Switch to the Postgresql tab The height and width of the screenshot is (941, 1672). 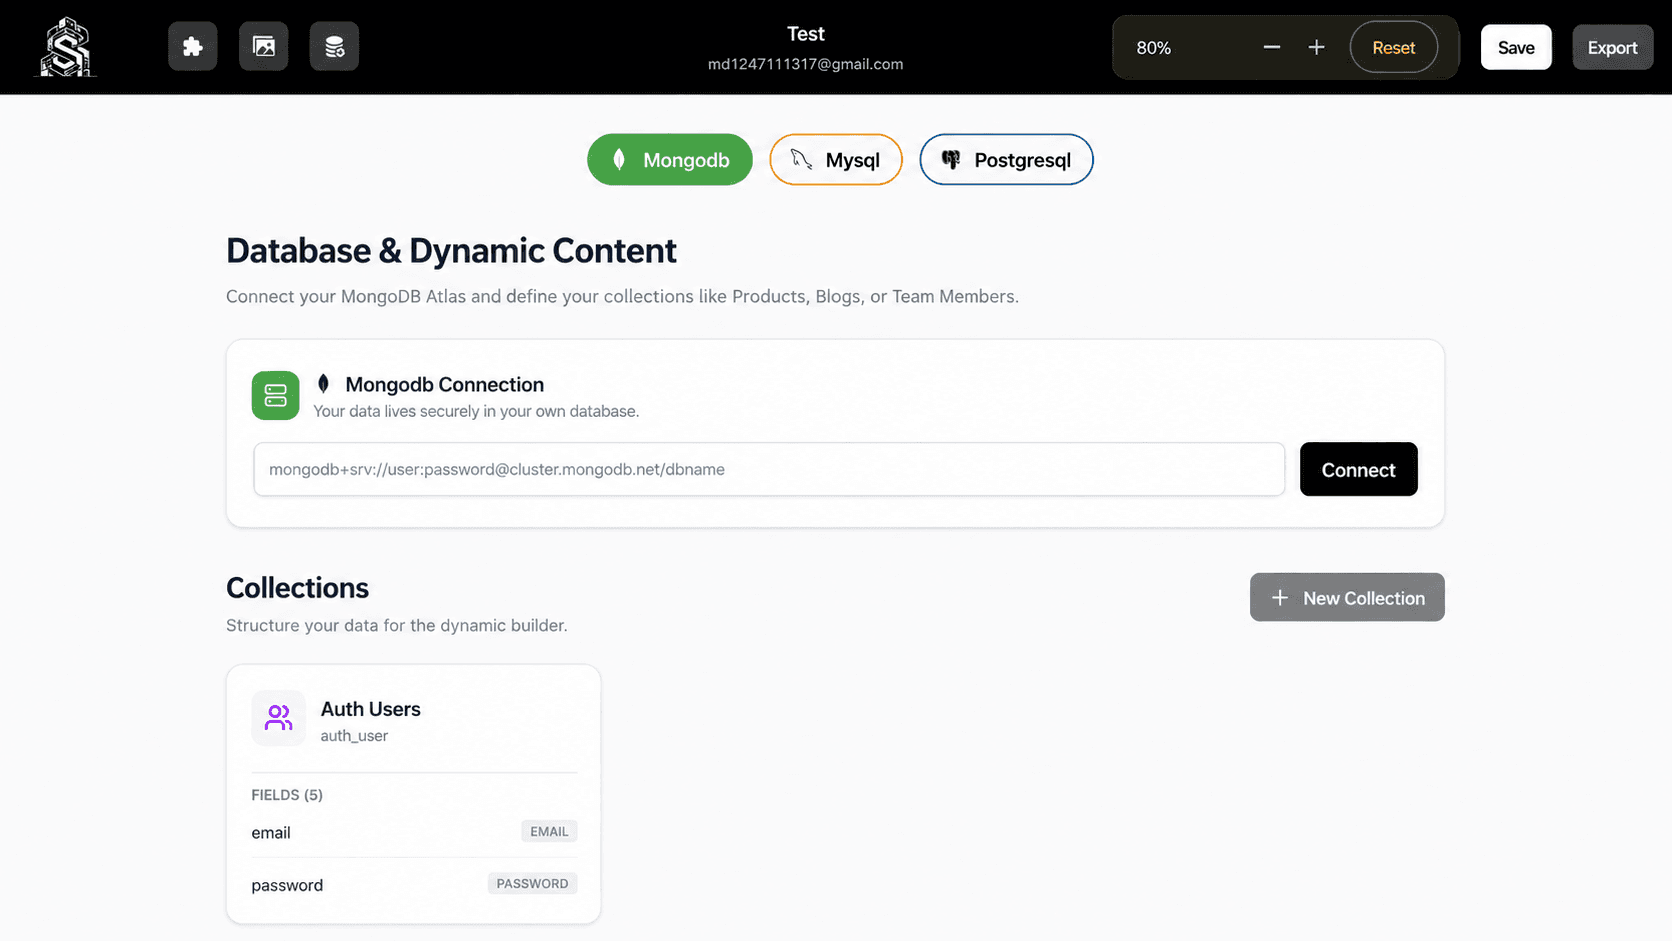[1006, 159]
